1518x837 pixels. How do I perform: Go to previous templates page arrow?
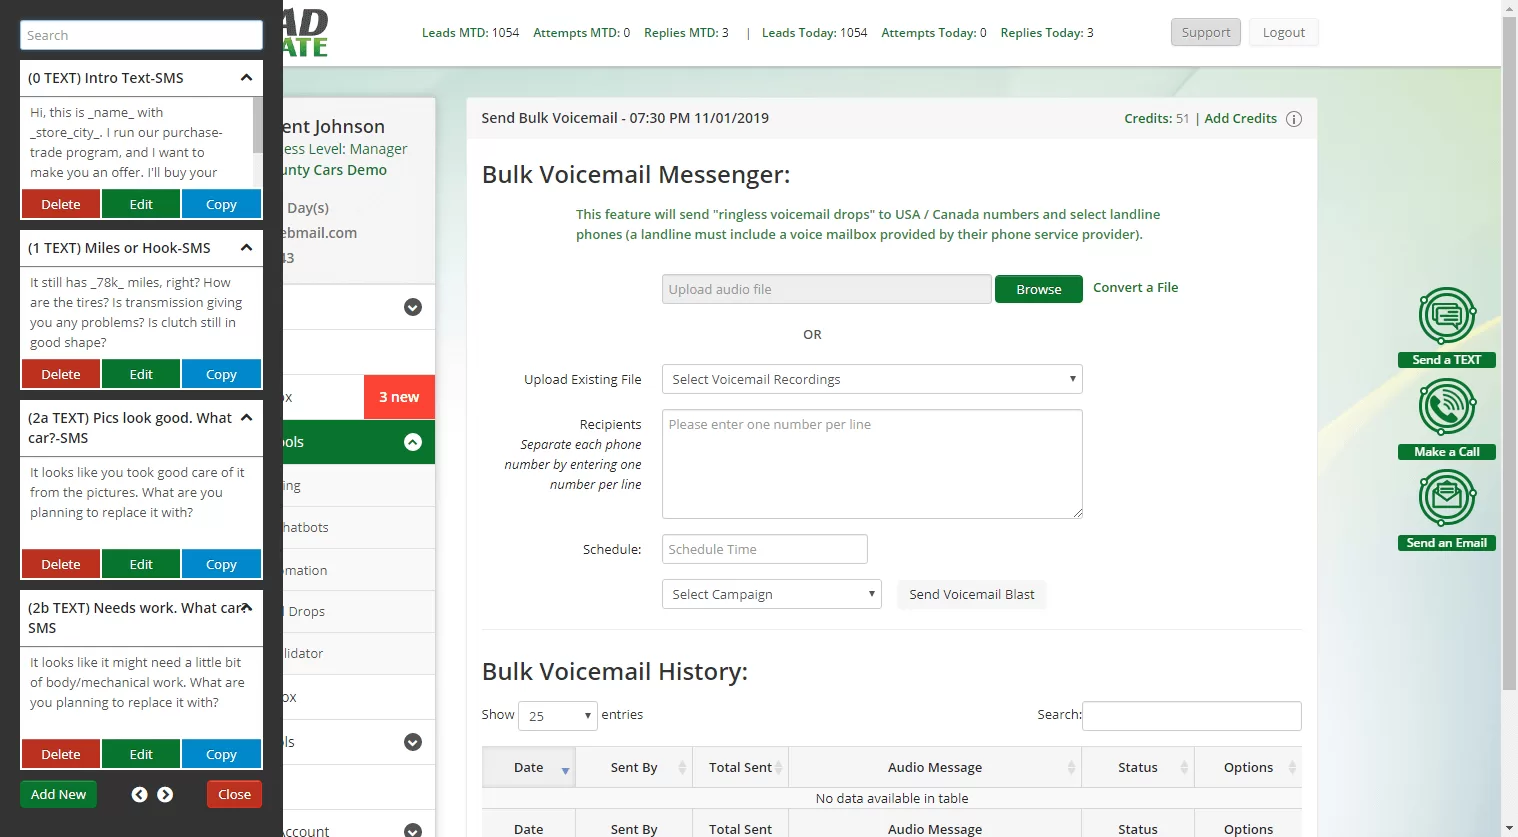(139, 794)
